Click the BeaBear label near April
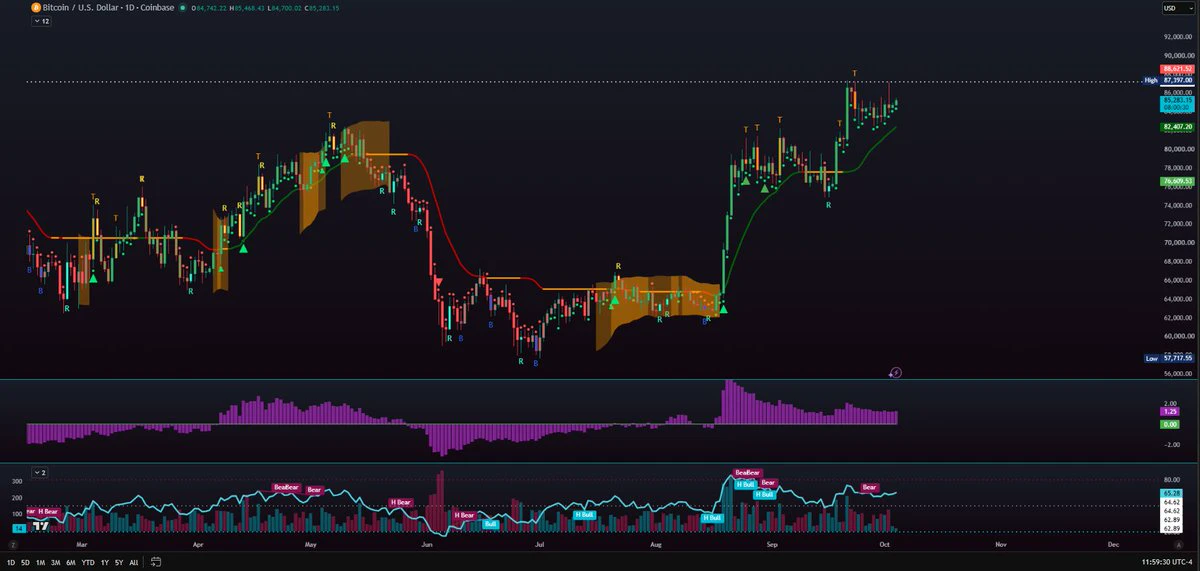1200x571 pixels. (285, 487)
